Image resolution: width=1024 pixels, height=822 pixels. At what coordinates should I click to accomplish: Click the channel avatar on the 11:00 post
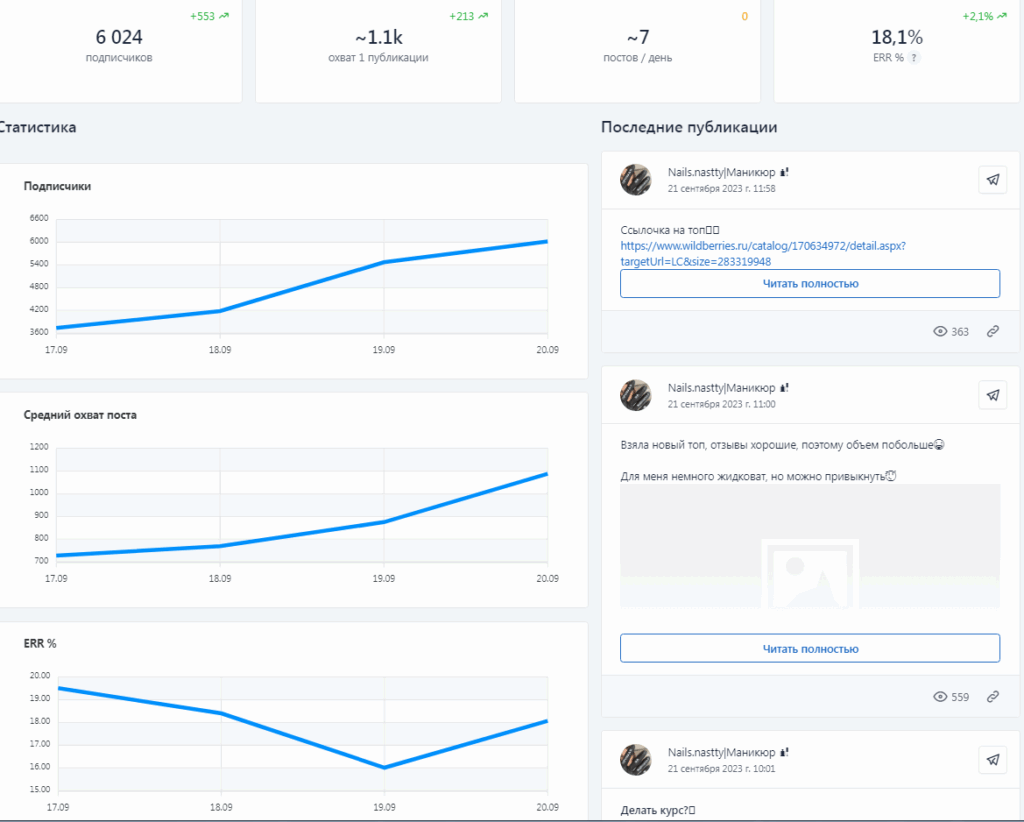click(x=636, y=395)
